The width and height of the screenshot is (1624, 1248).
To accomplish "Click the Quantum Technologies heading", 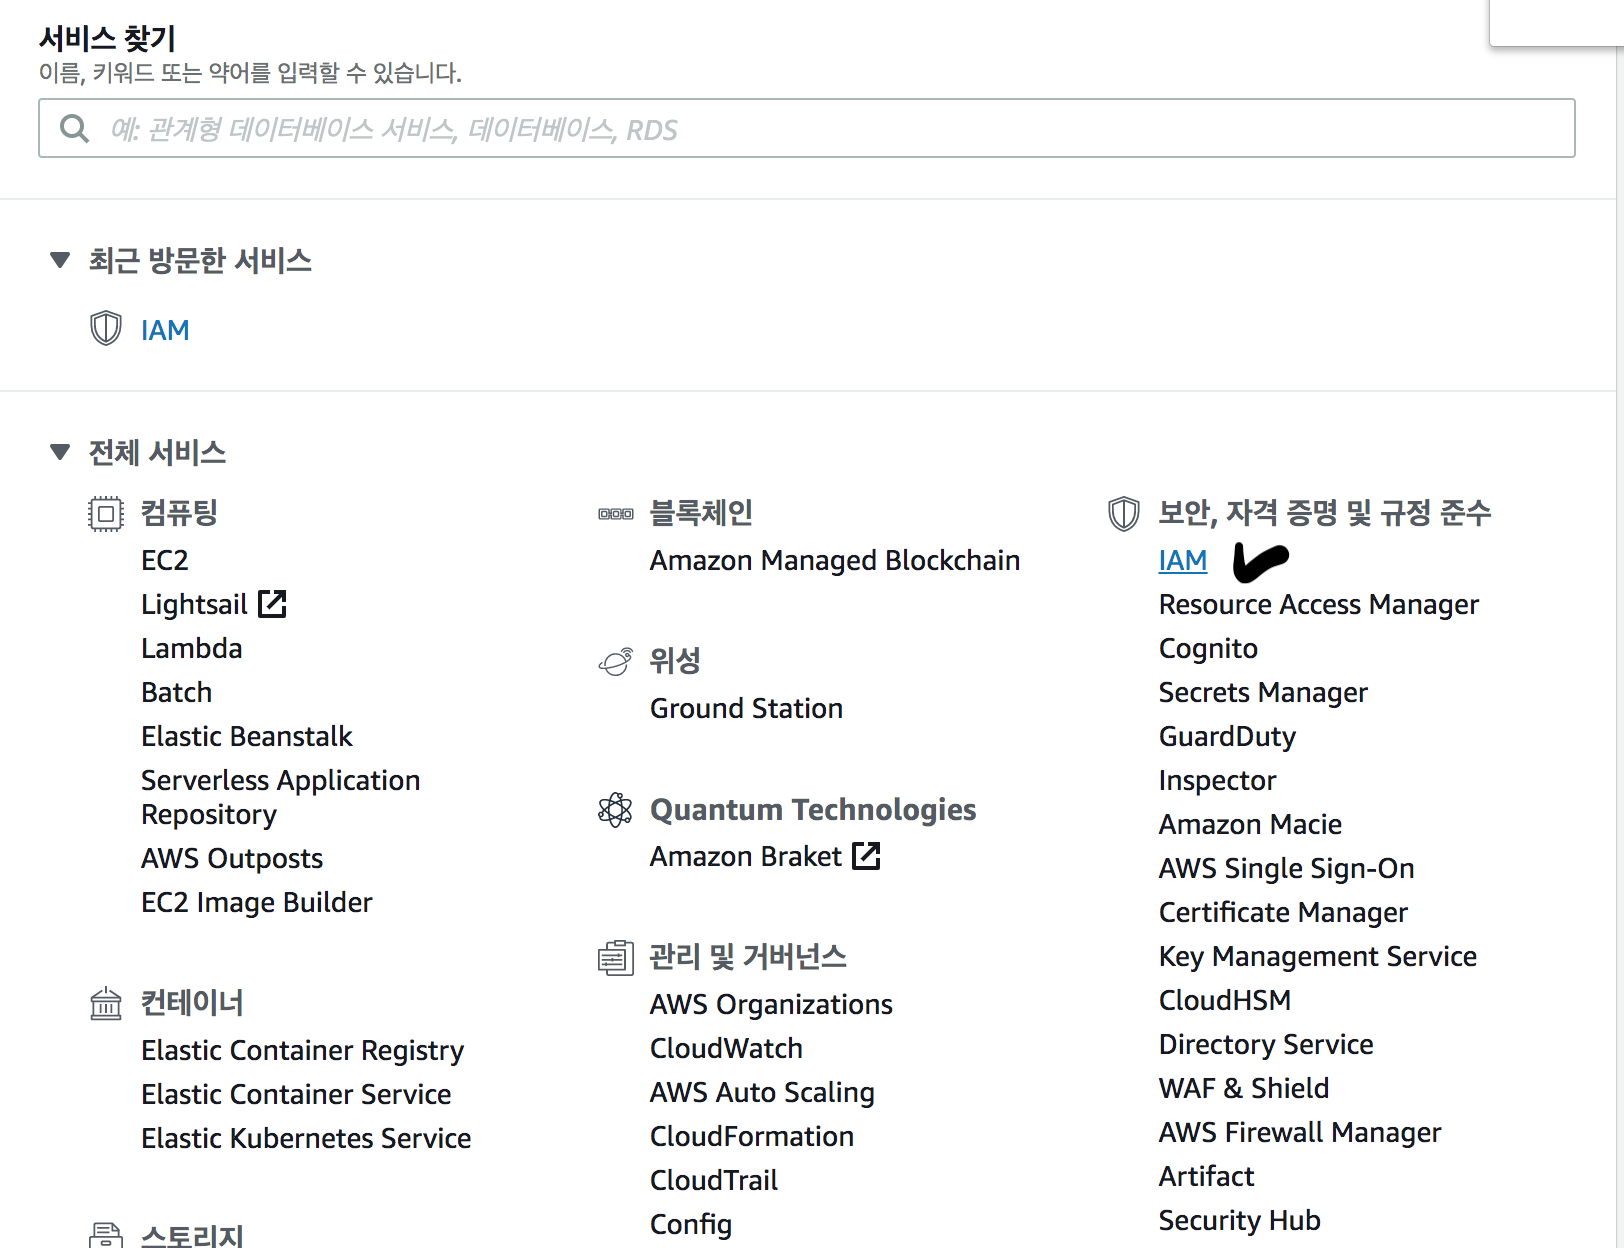I will pyautogui.click(x=813, y=810).
